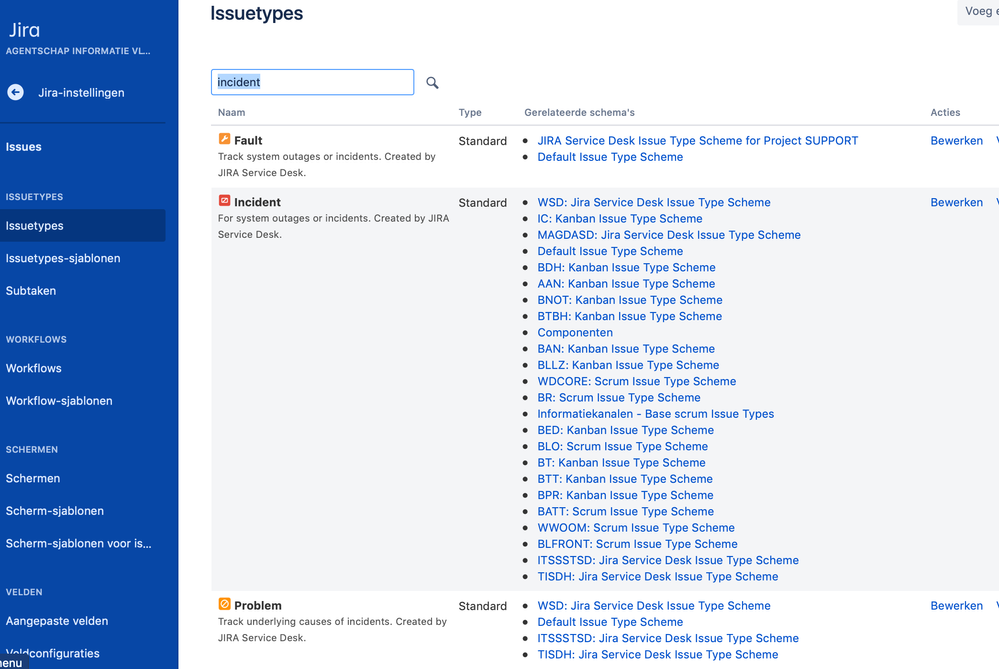Image resolution: width=999 pixels, height=669 pixels.
Task: Click the orange Problem issue type icon
Action: tap(224, 604)
